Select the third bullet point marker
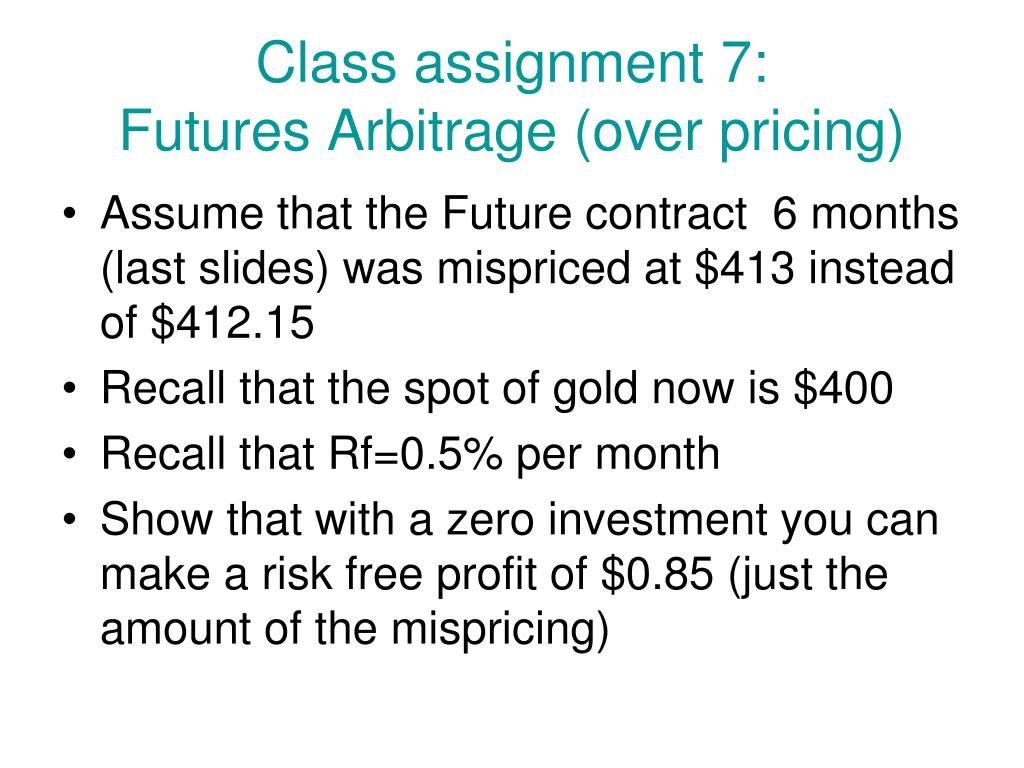 [x=69, y=455]
